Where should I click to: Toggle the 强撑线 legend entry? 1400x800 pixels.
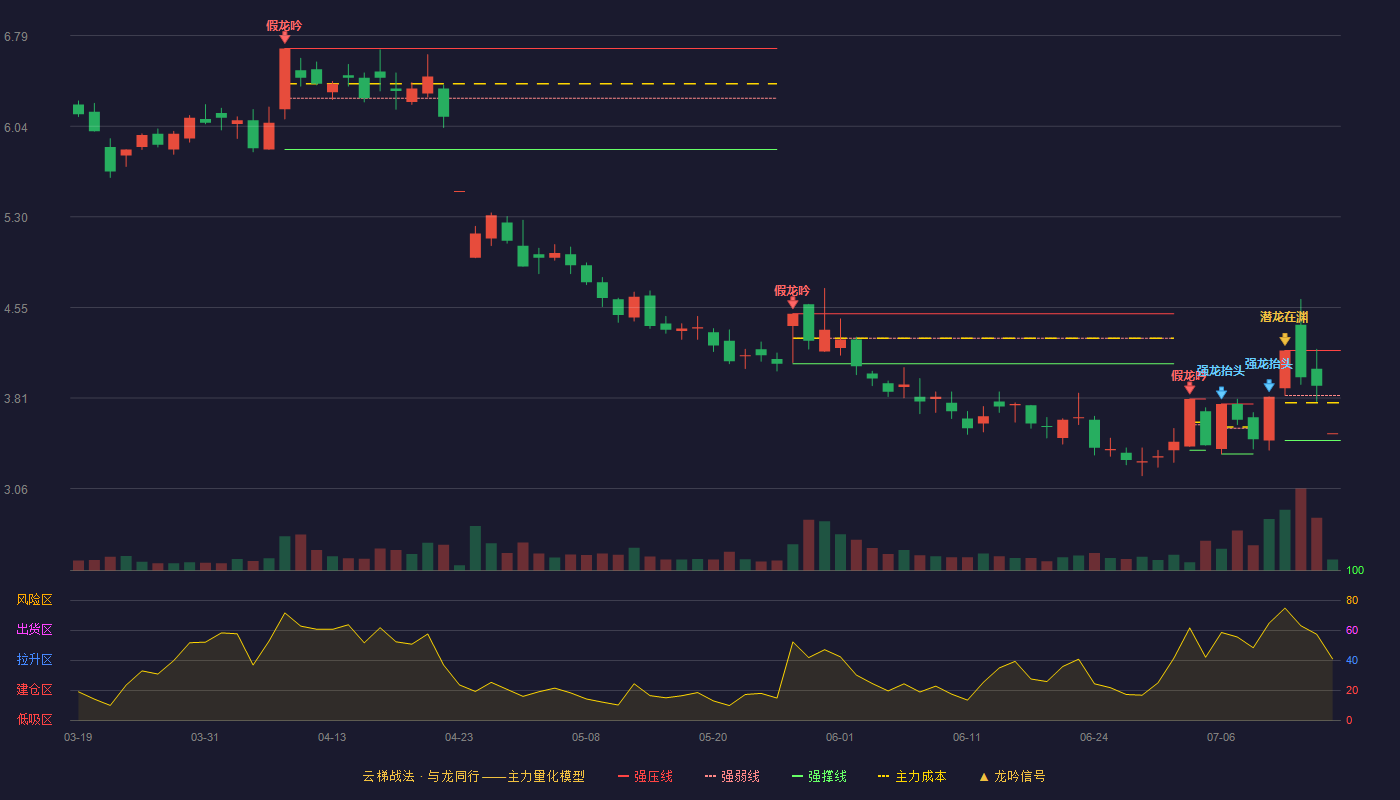pyautogui.click(x=819, y=776)
